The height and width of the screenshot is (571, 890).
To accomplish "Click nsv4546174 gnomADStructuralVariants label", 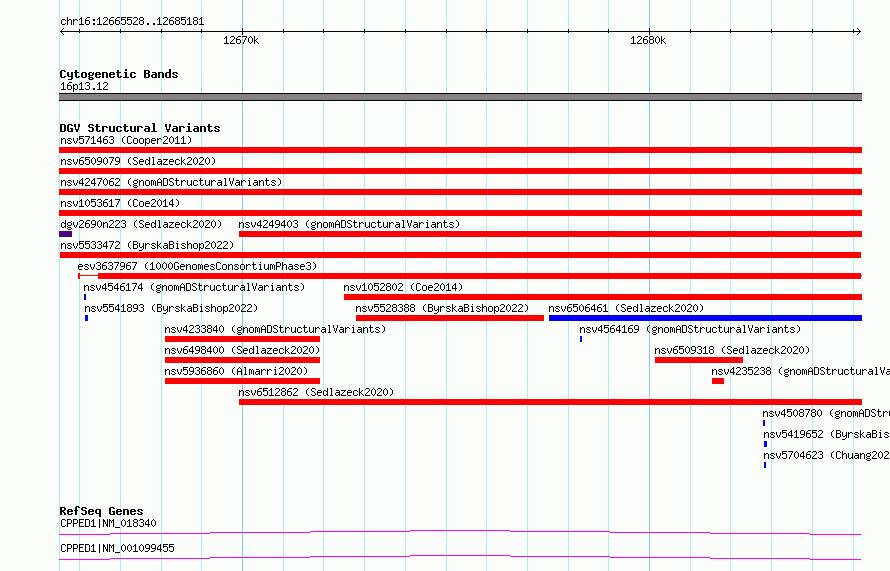I will click(x=194, y=287).
